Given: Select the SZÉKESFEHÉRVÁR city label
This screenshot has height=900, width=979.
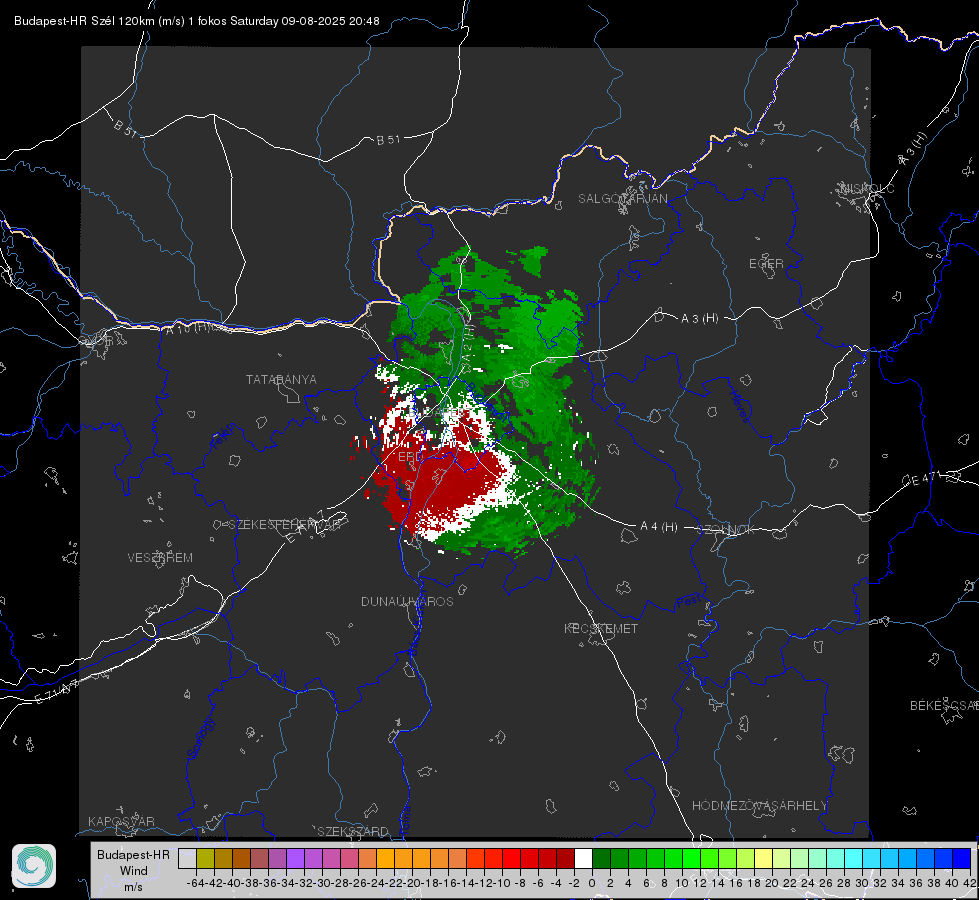Looking at the screenshot, I should [x=285, y=525].
